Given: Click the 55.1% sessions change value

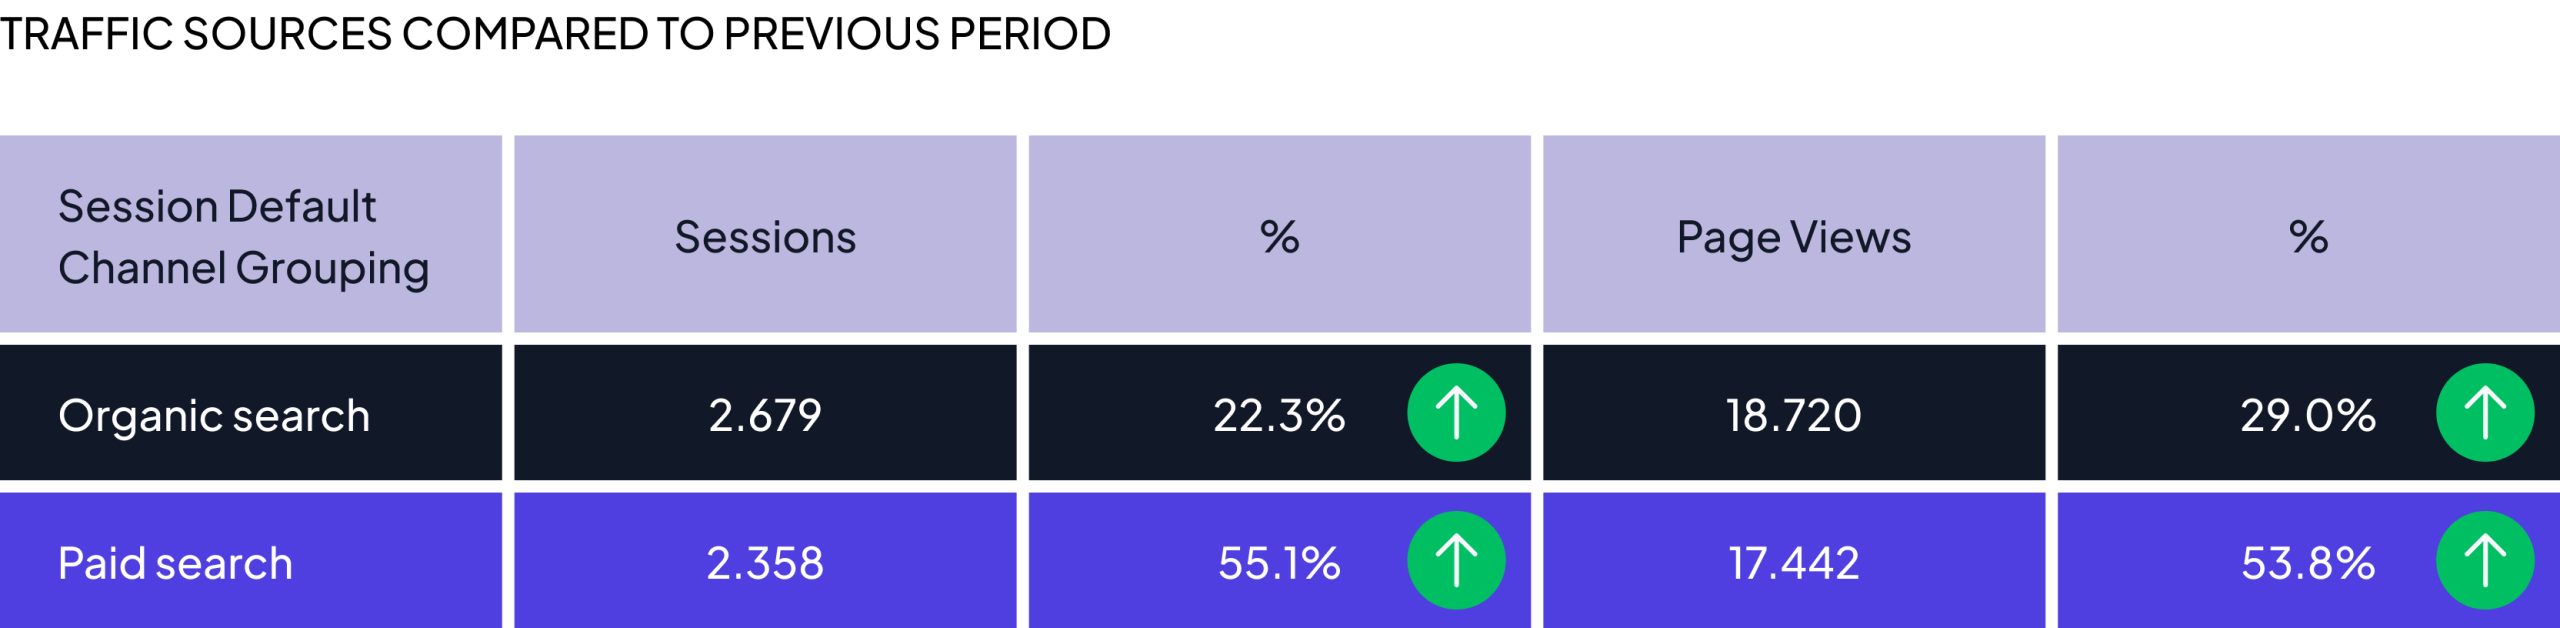Looking at the screenshot, I should click(x=1279, y=563).
